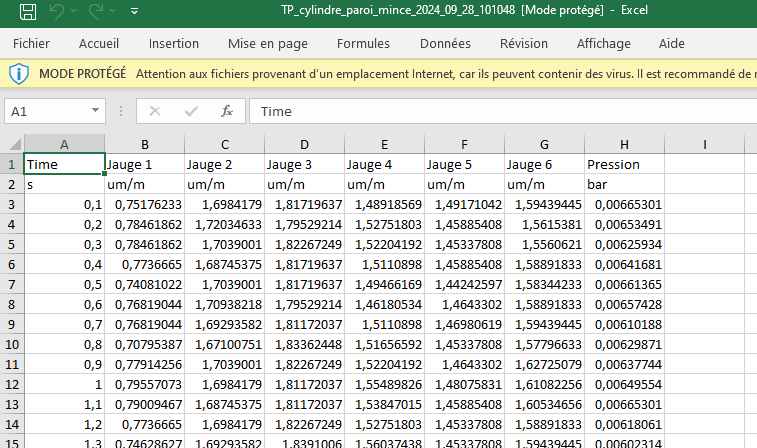This screenshot has width=757, height=448.
Task: Click the Redo arrow icon
Action: [98, 13]
